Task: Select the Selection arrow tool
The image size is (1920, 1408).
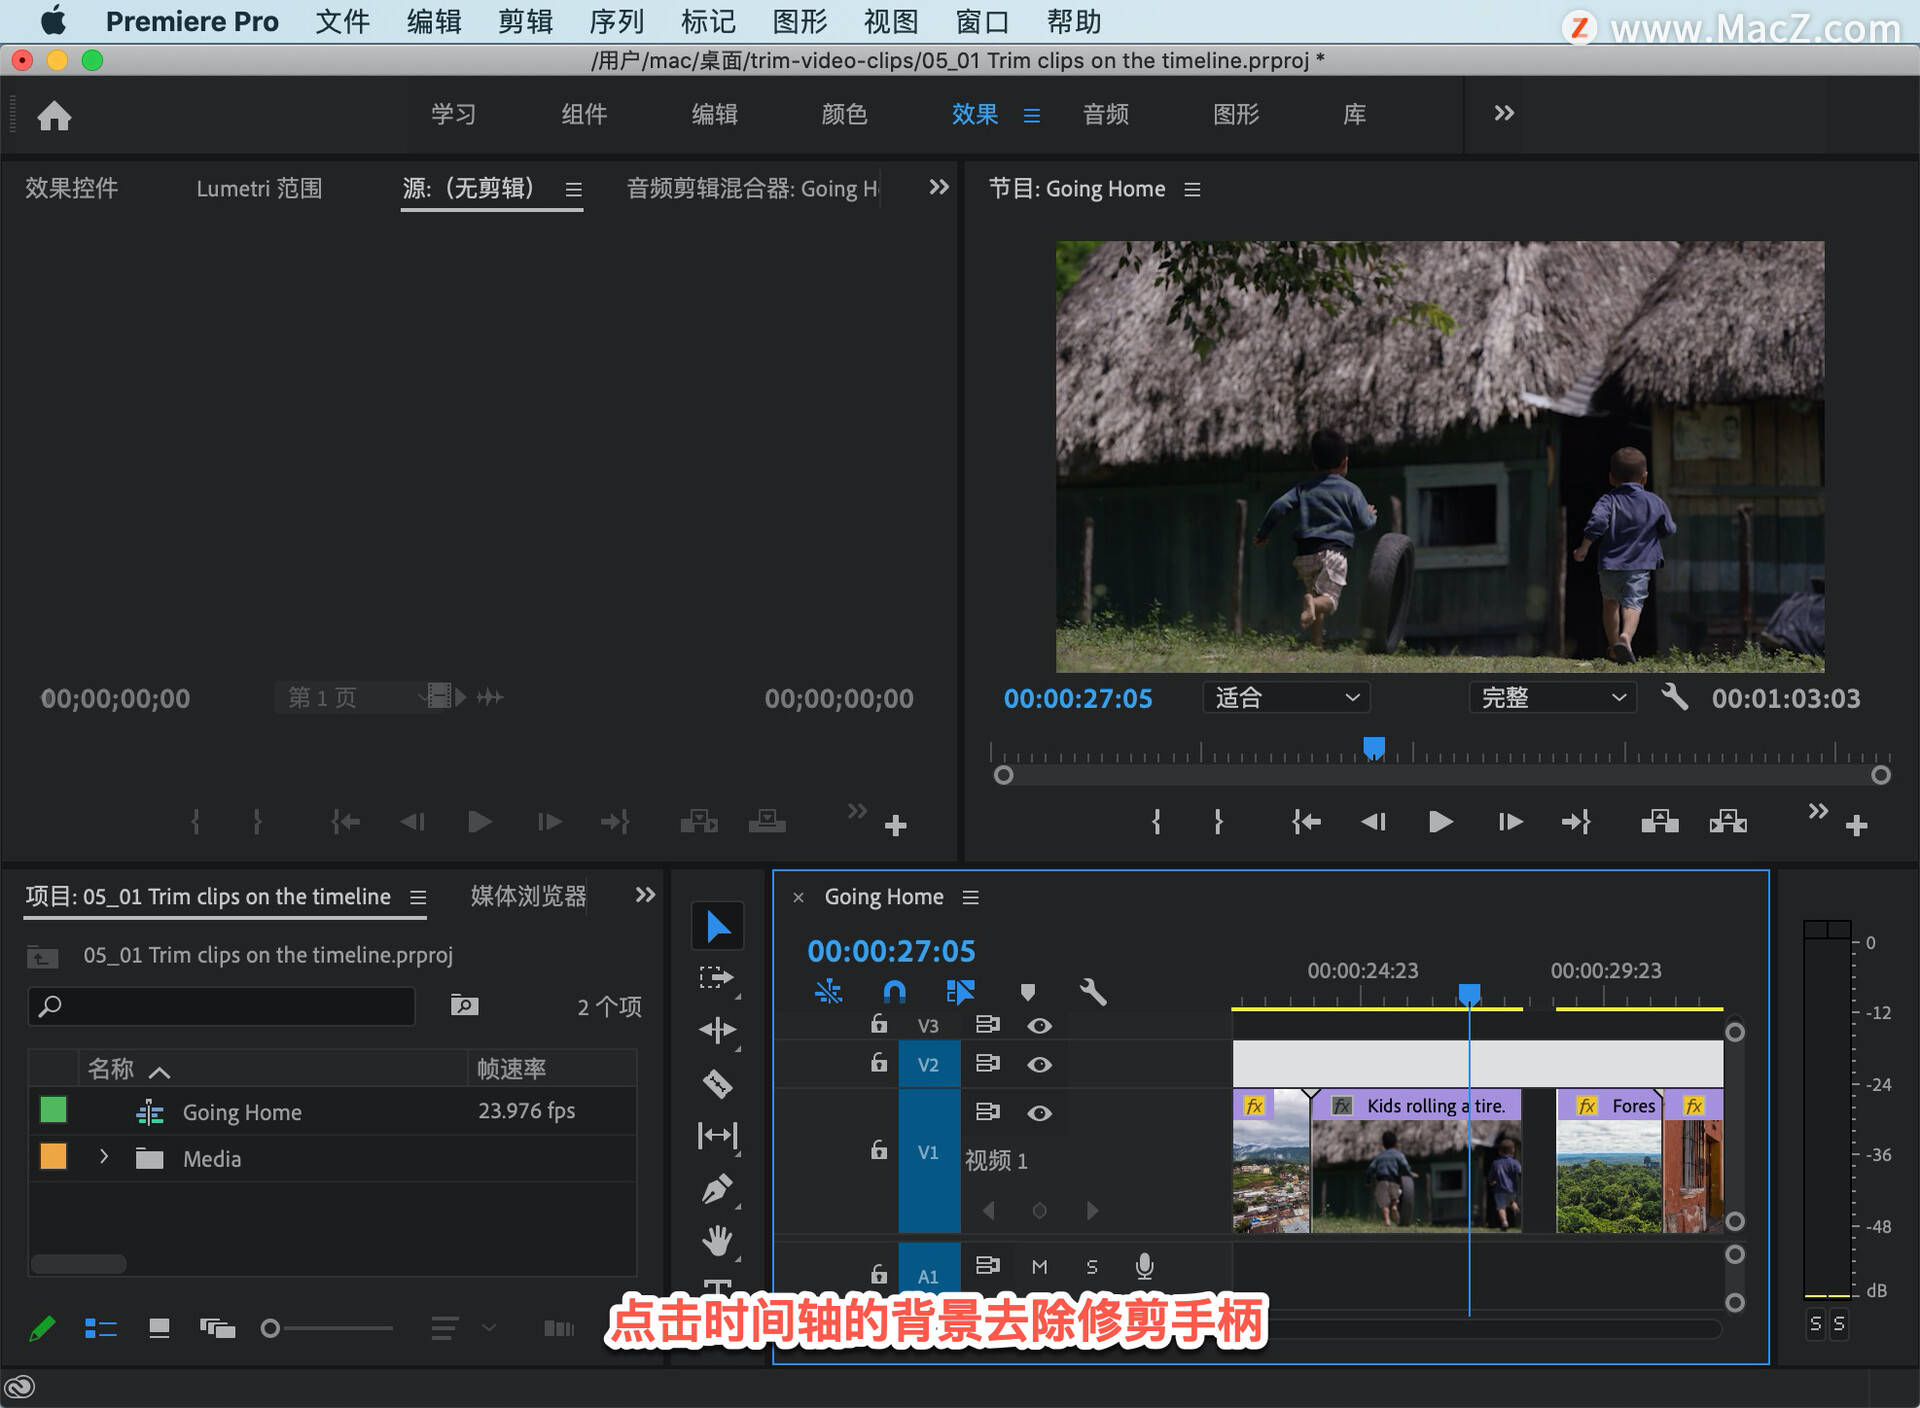Action: pyautogui.click(x=717, y=926)
